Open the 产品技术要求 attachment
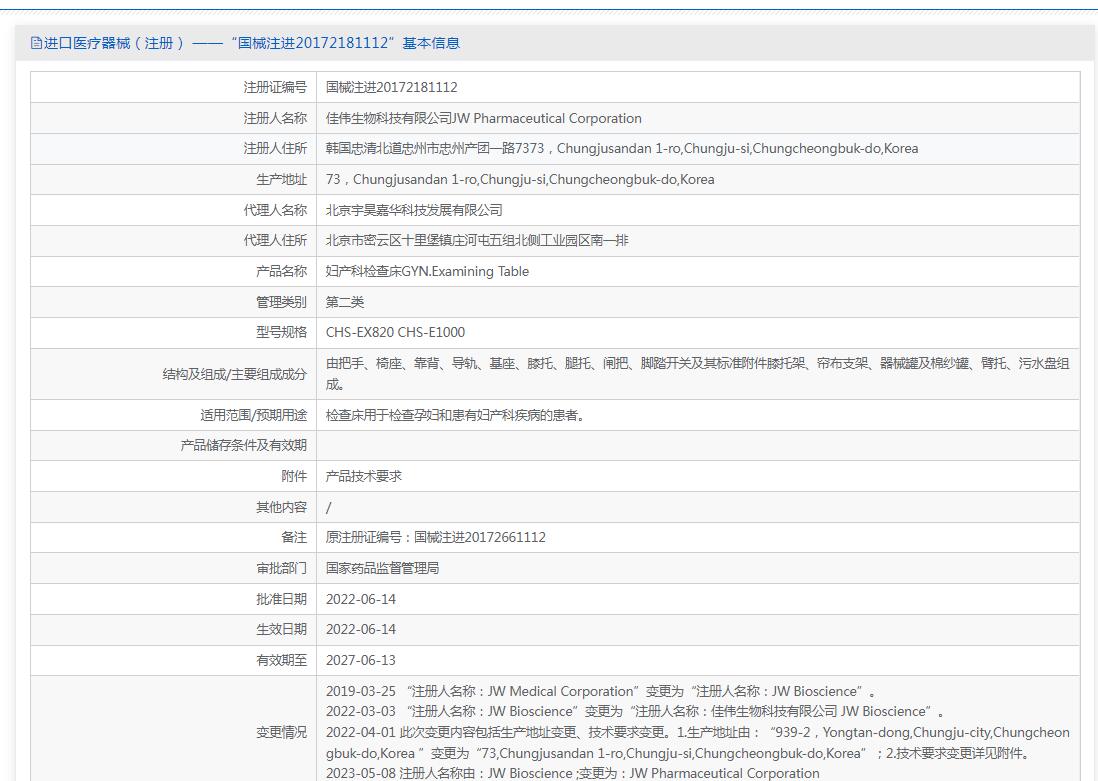 pos(364,476)
